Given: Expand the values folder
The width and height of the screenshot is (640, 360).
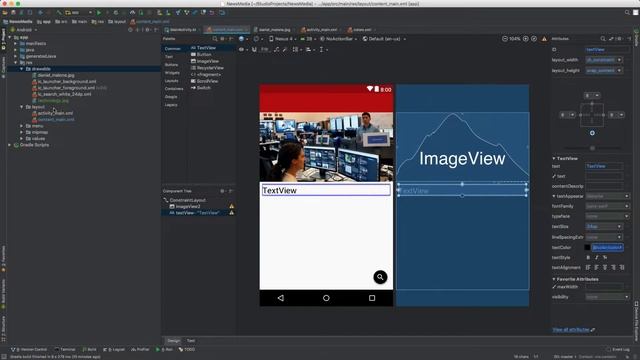Looking at the screenshot, I should click(x=22, y=139).
